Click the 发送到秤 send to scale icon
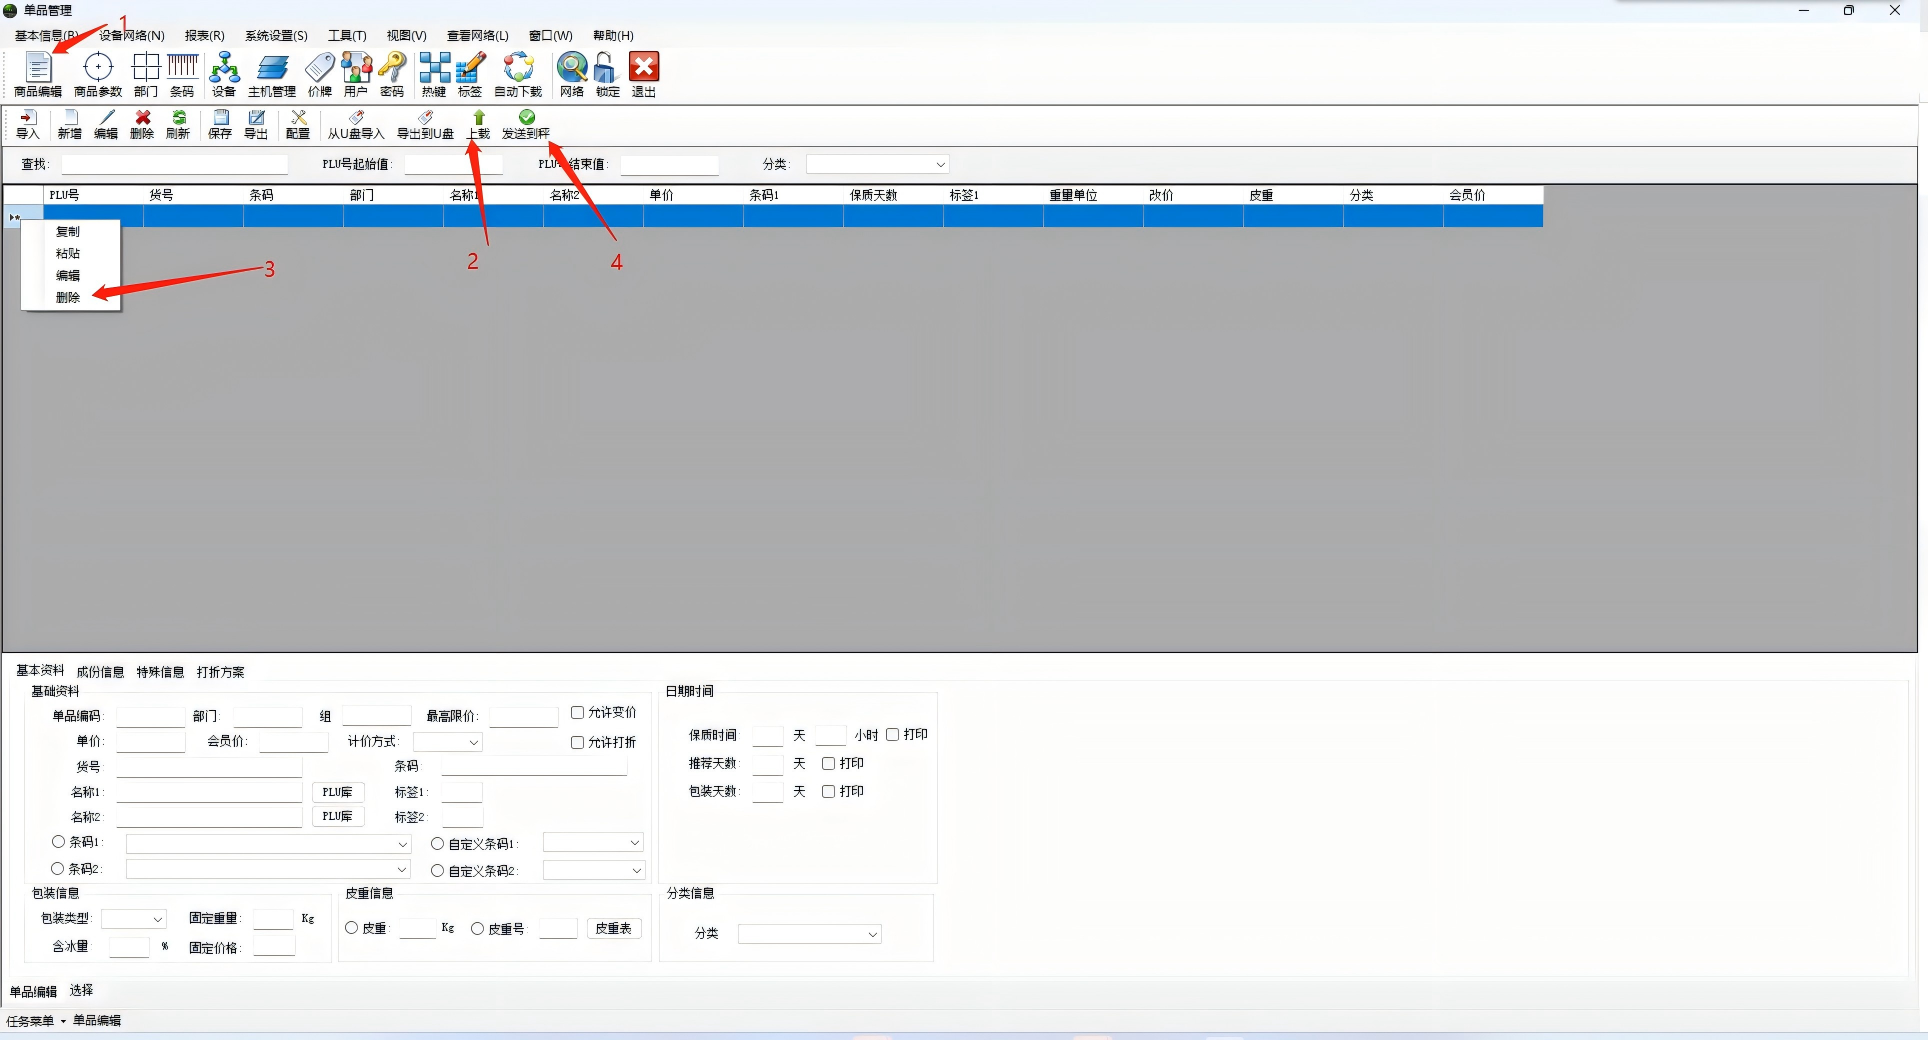 pyautogui.click(x=526, y=124)
